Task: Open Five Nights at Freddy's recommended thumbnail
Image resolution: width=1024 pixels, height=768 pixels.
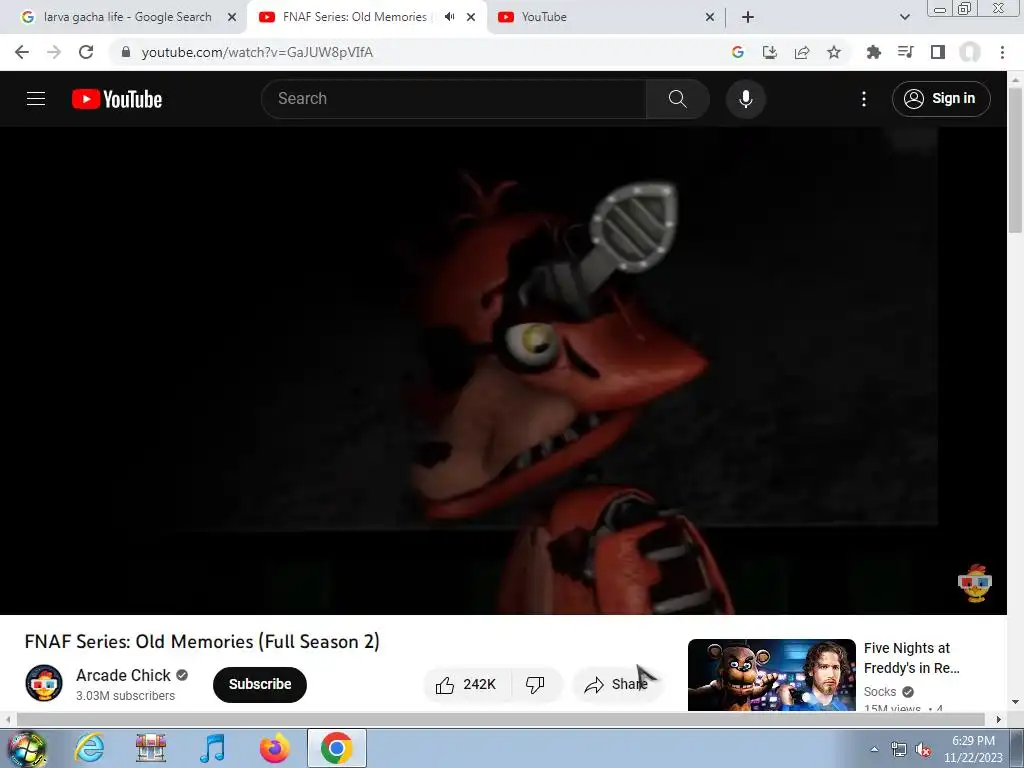Action: tap(771, 674)
